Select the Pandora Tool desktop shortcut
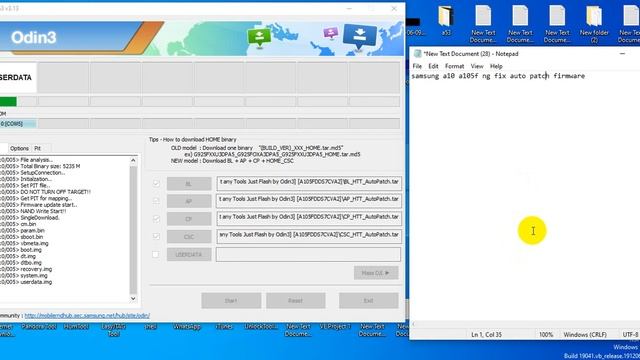Viewport: 640px width, 360px height. 39,327
